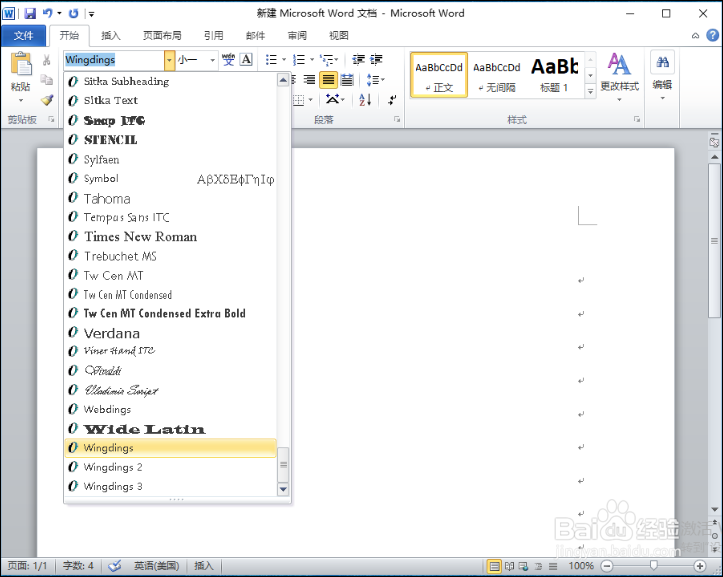Click the bullet list icon
The height and width of the screenshot is (577, 723).
[271, 59]
